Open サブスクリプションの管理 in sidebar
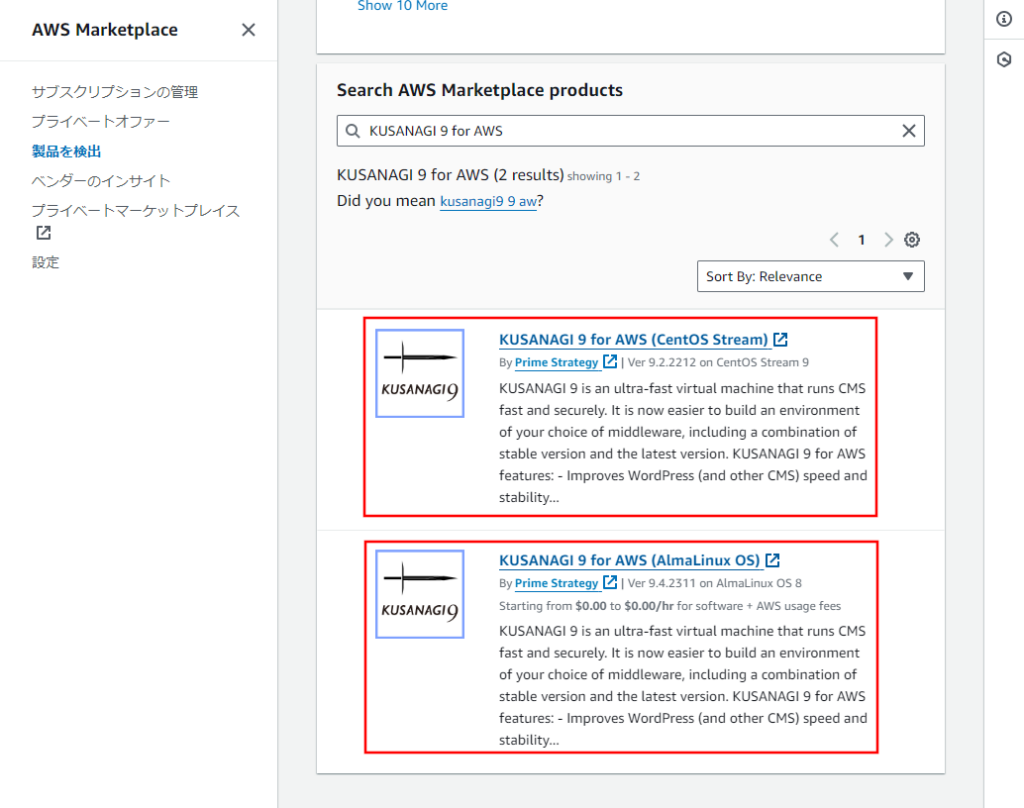1024x808 pixels. (x=115, y=92)
